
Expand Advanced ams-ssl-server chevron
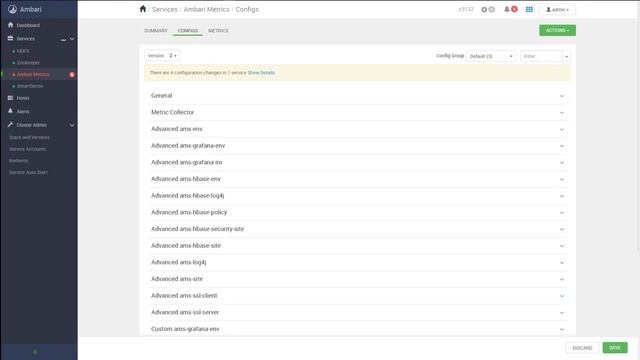pyautogui.click(x=562, y=313)
